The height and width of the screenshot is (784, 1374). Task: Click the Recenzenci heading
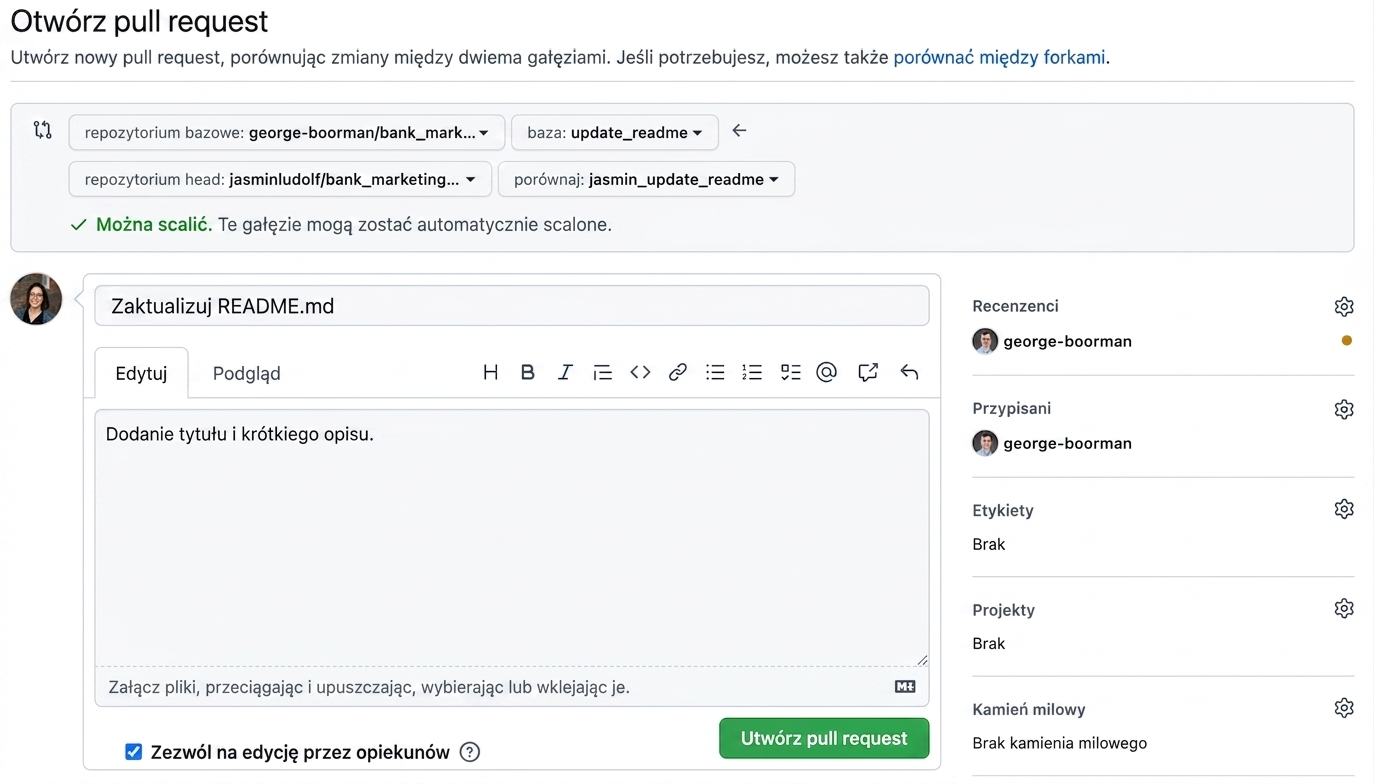tap(1015, 306)
